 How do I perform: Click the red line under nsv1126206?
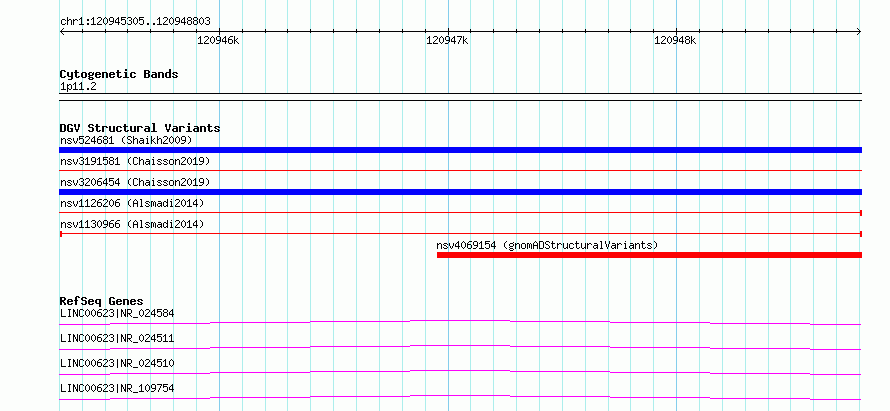pos(460,212)
